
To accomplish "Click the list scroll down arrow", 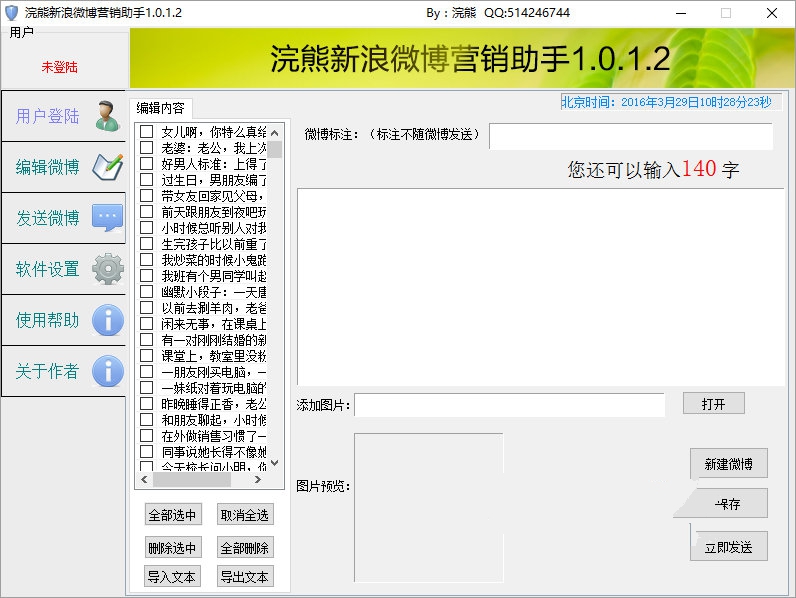I will 275,463.
